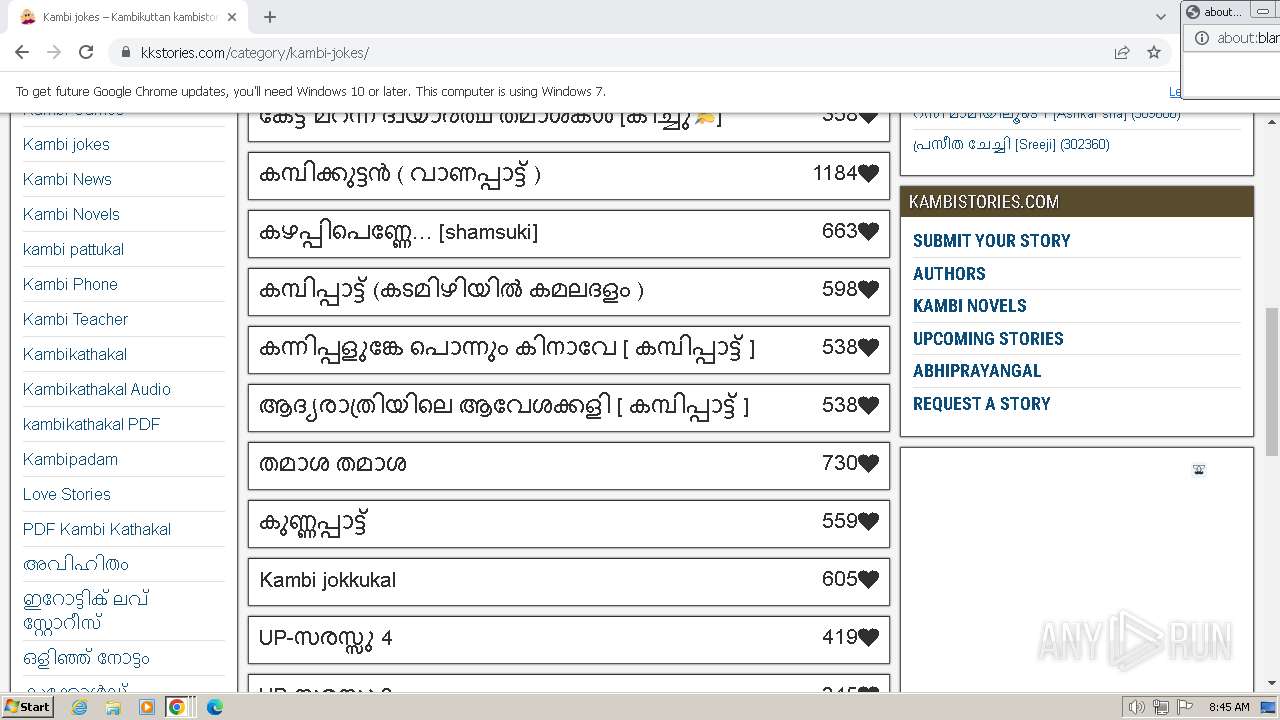
Task: Click KAMBI NOVELS sidebar menu link
Action: click(x=969, y=306)
